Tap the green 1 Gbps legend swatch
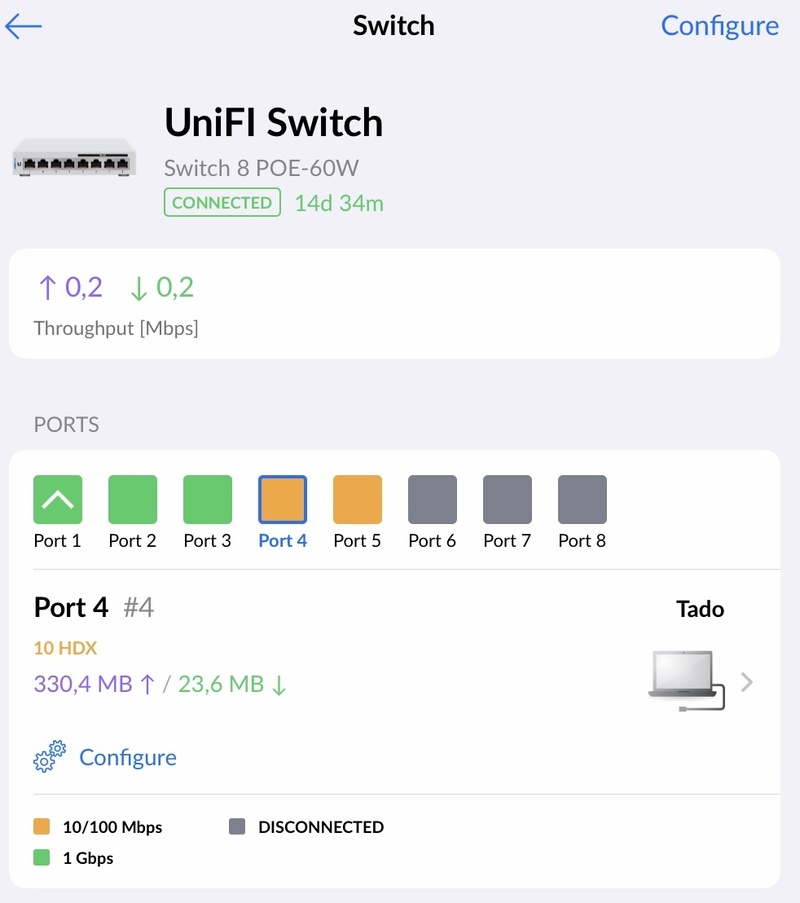This screenshot has height=903, width=800. (41, 858)
